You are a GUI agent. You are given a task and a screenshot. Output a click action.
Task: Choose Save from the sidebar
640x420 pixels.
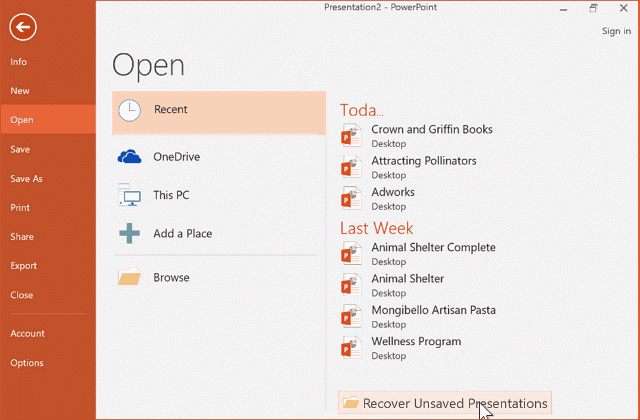48,149
